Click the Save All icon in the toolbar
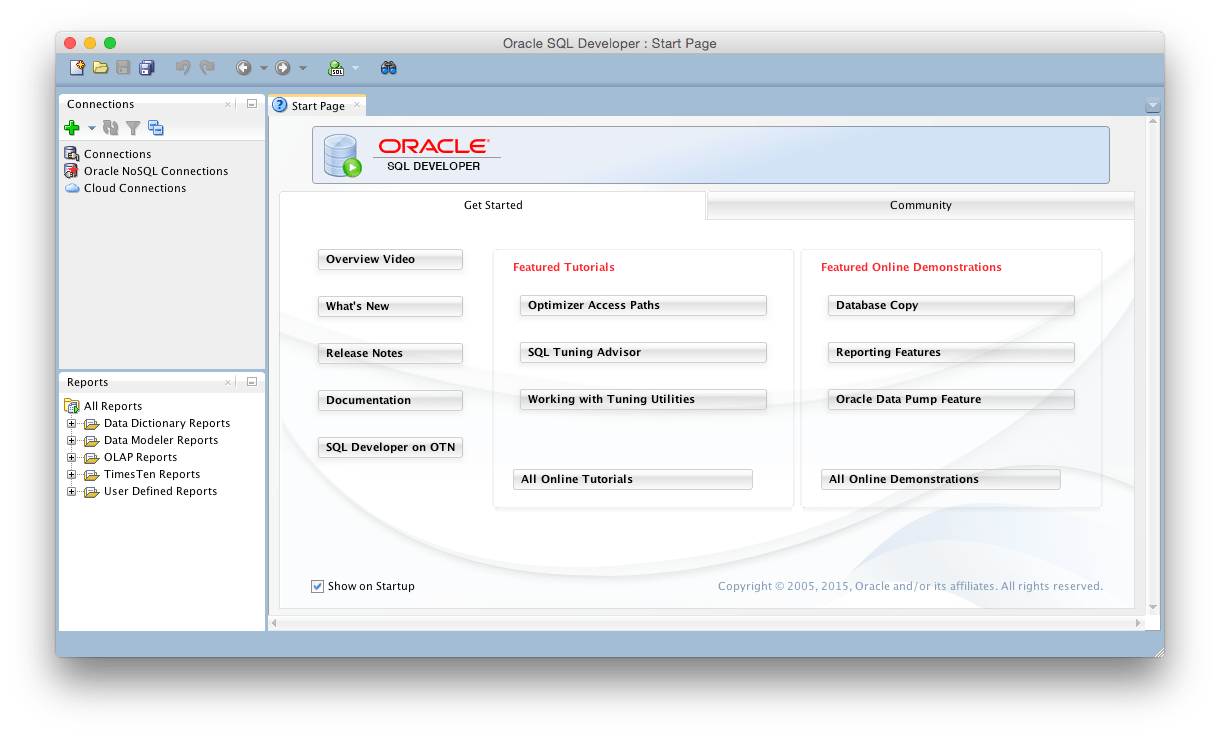The width and height of the screenshot is (1220, 737). click(146, 67)
